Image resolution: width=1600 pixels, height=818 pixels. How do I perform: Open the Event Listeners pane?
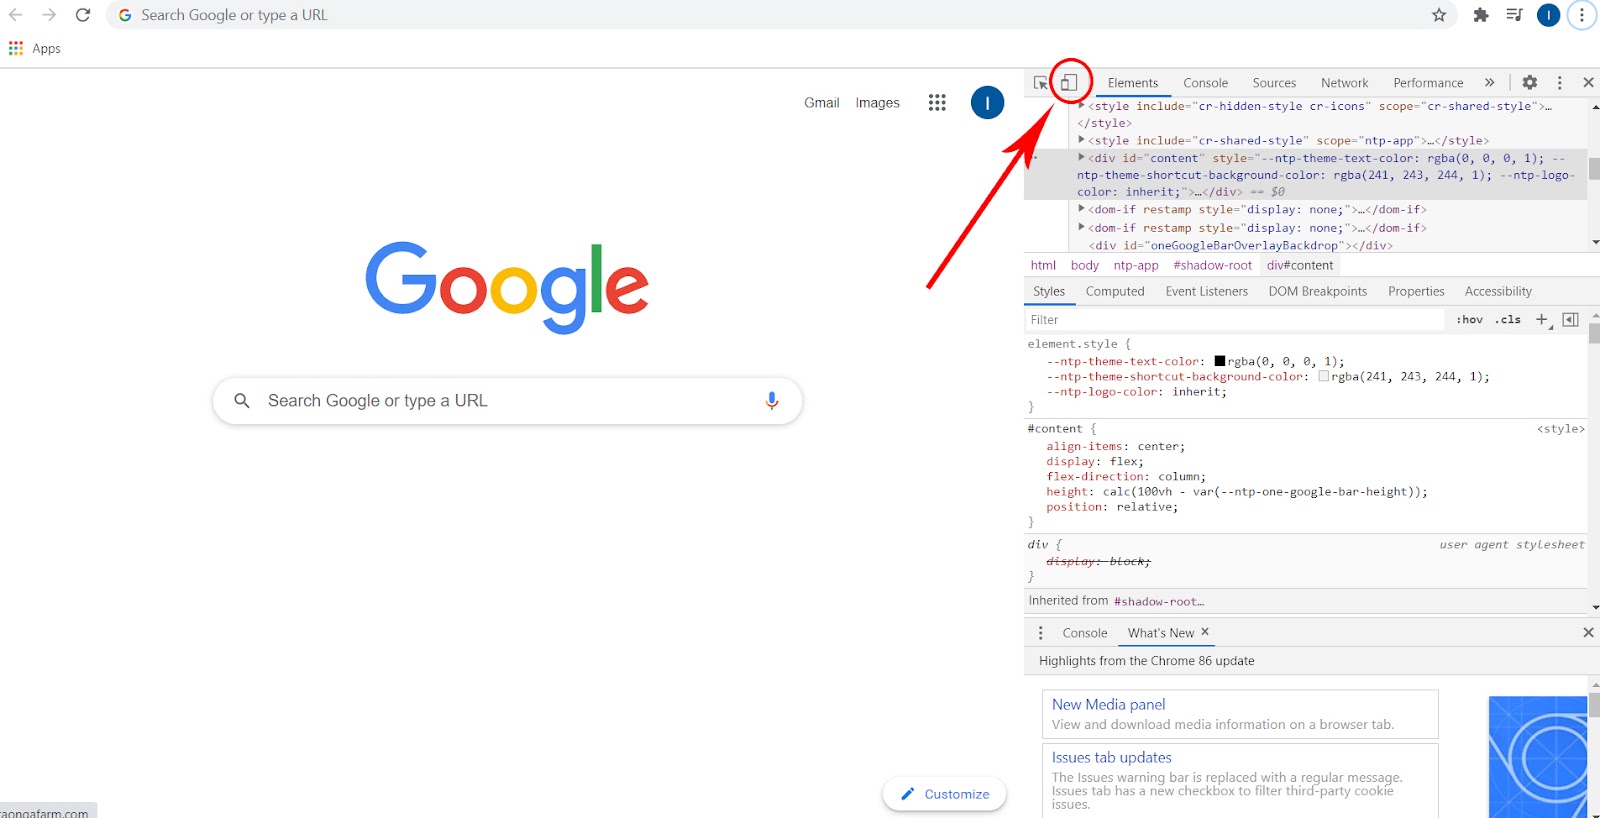1206,291
